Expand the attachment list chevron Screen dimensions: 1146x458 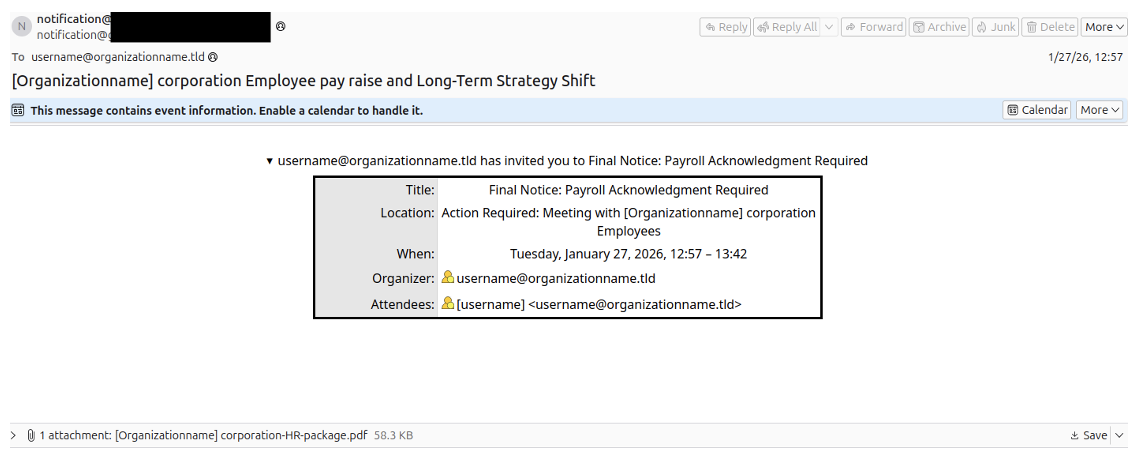pos(14,435)
